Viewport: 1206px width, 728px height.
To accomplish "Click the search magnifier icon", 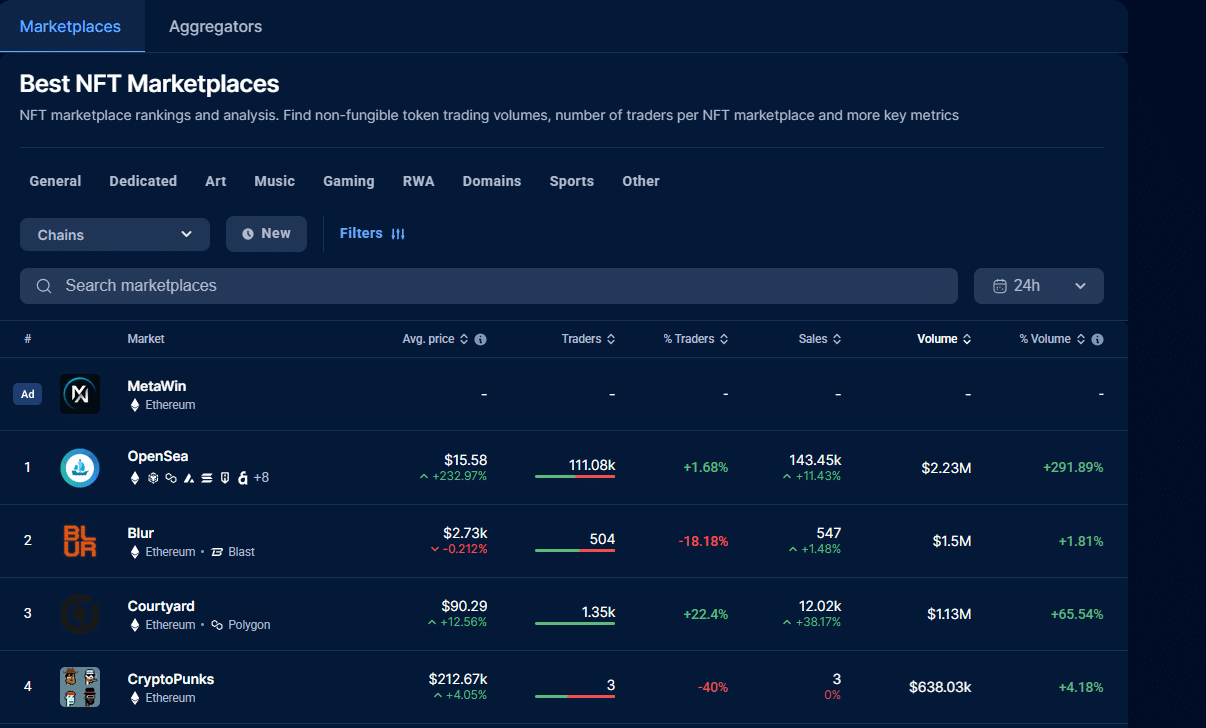I will coord(44,286).
